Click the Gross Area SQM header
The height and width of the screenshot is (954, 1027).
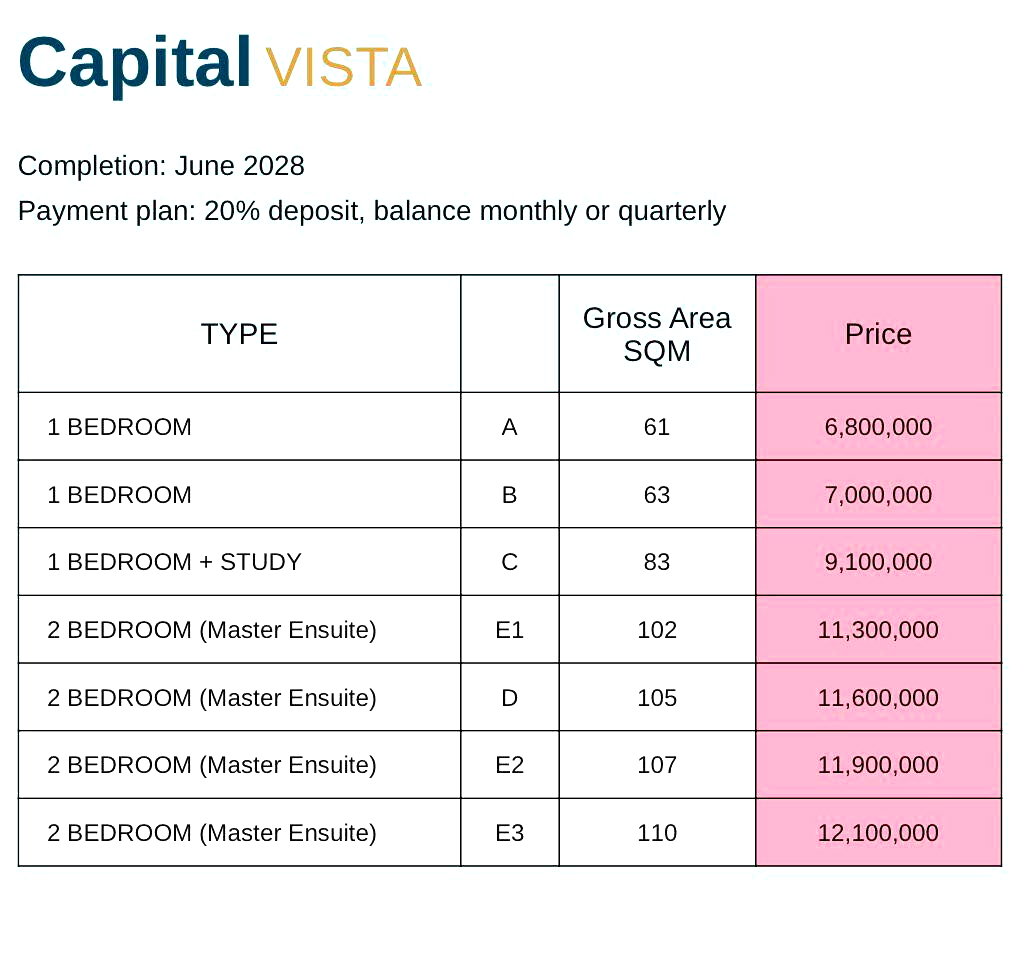pyautogui.click(x=657, y=334)
